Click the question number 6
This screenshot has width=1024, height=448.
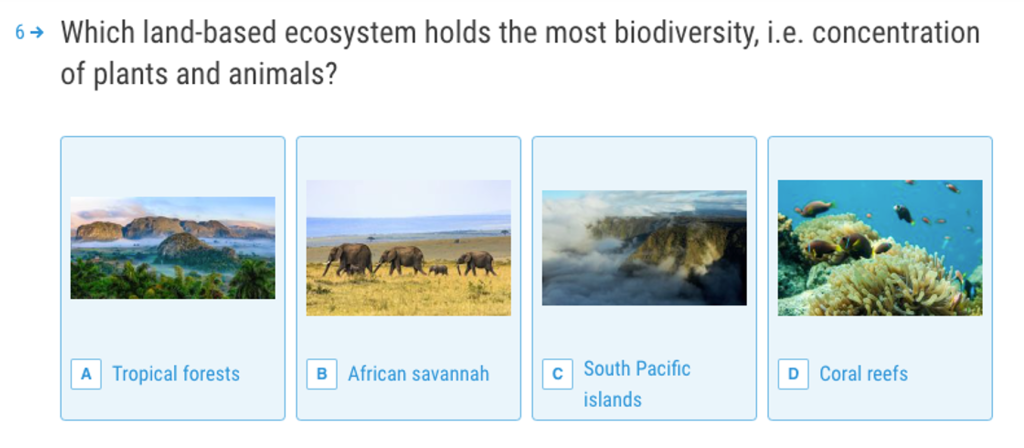[20, 33]
